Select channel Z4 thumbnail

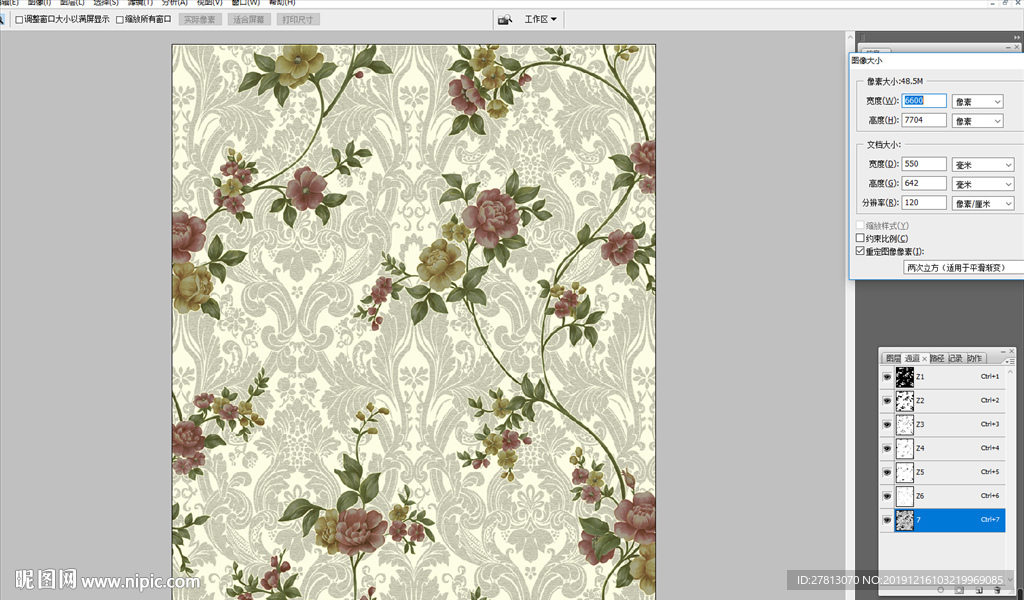coord(904,449)
